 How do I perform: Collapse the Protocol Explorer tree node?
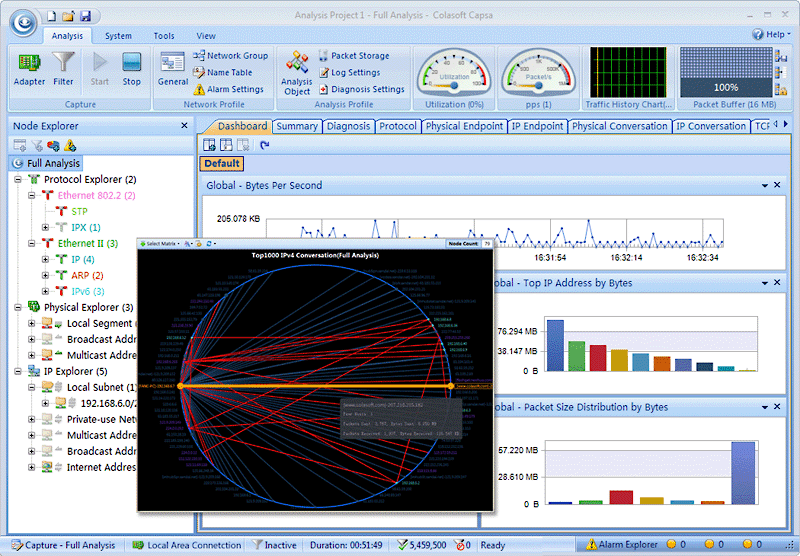[x=18, y=179]
